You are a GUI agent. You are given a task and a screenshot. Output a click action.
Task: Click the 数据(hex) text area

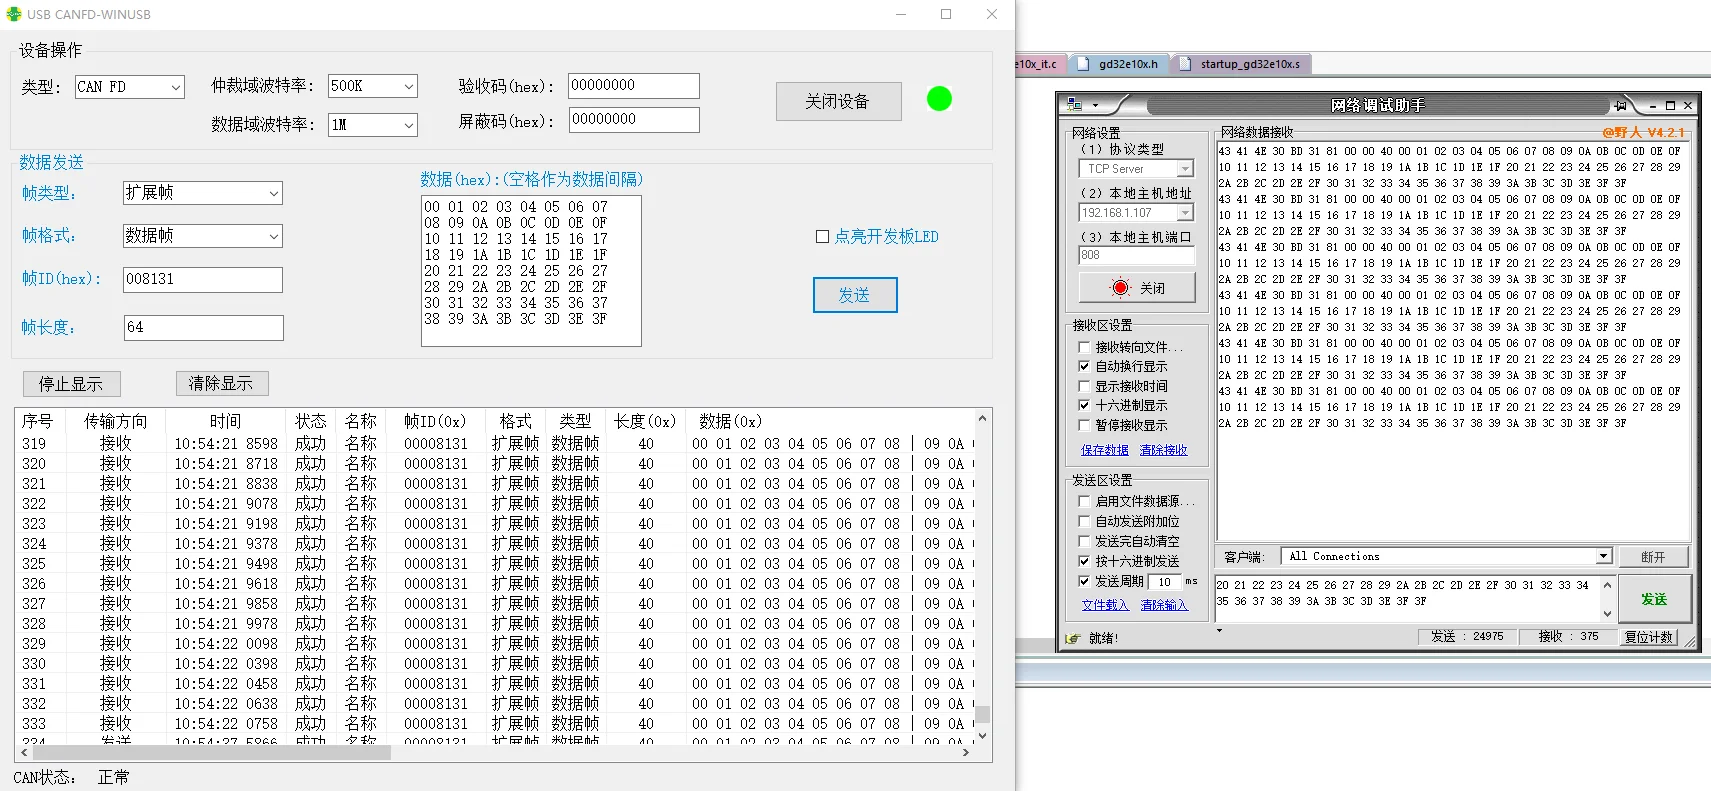point(531,271)
